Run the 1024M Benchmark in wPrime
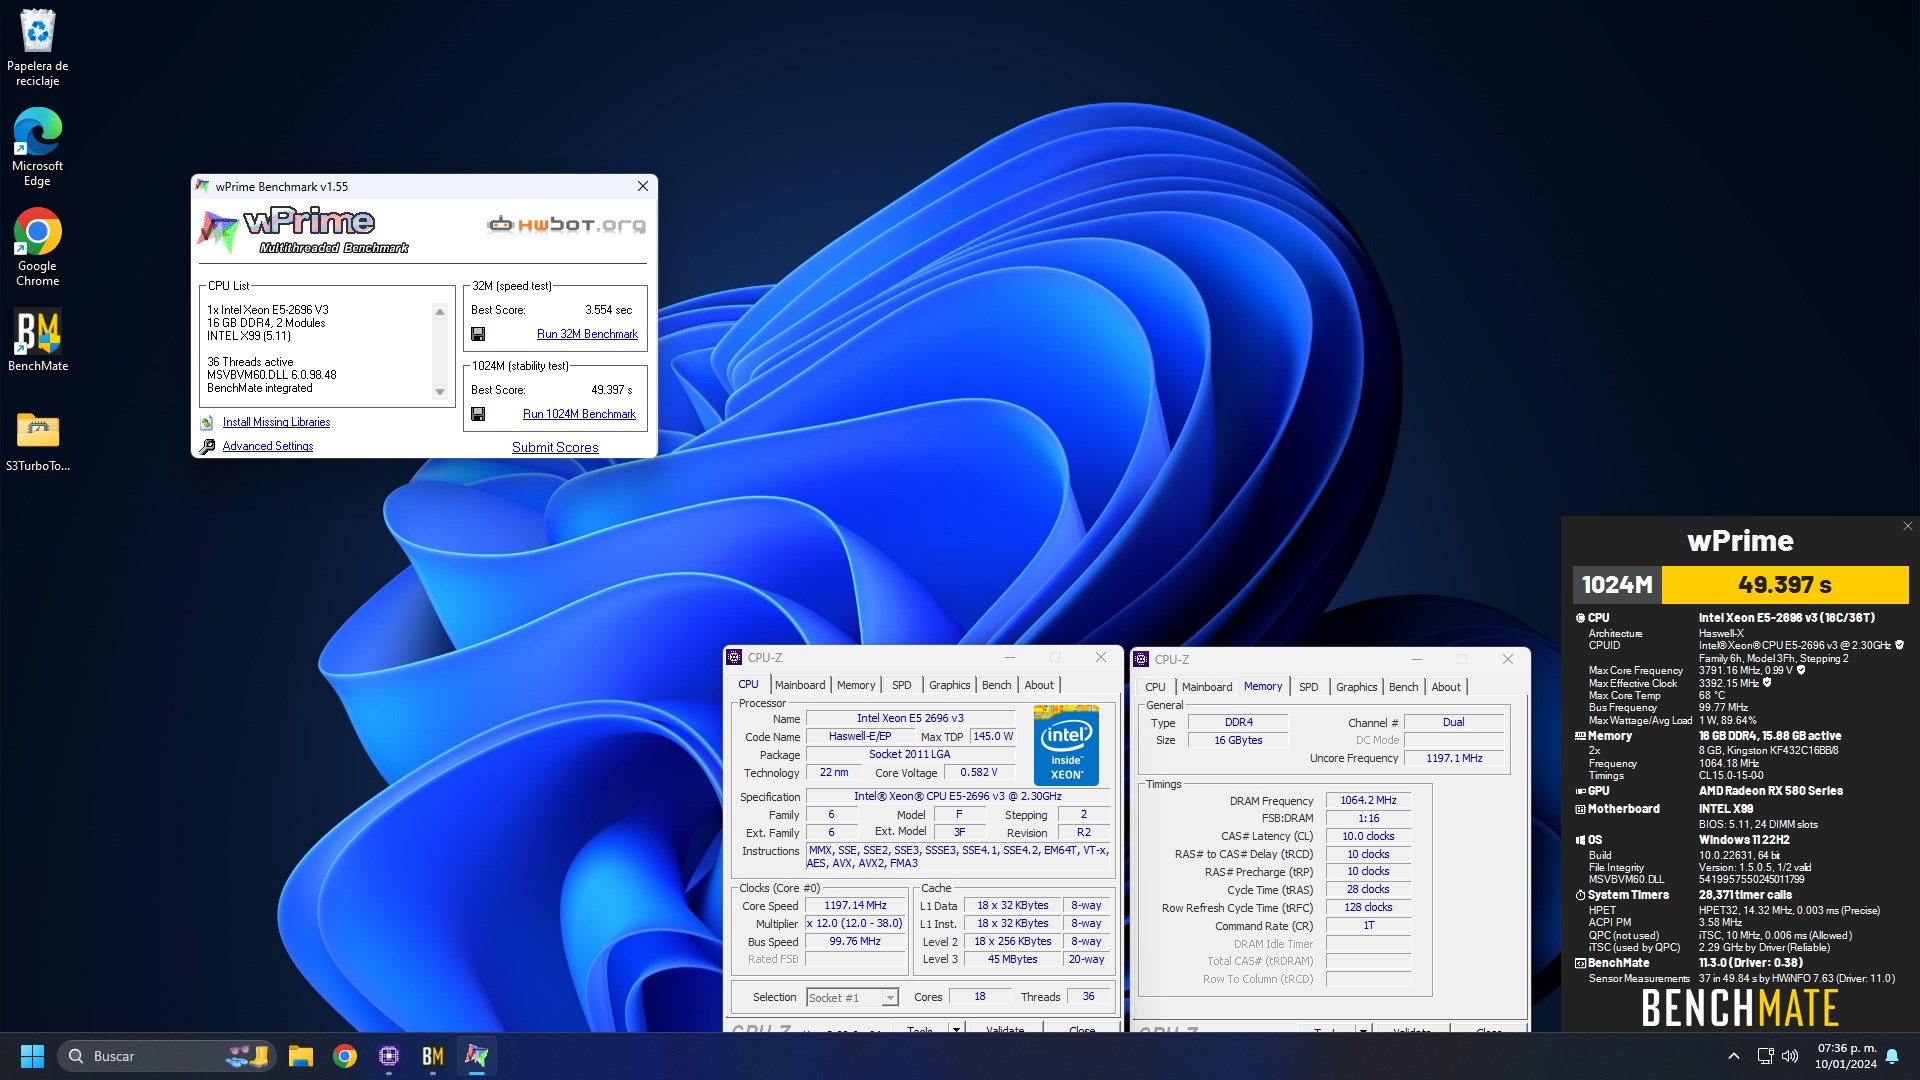The image size is (1920, 1080). click(x=579, y=414)
